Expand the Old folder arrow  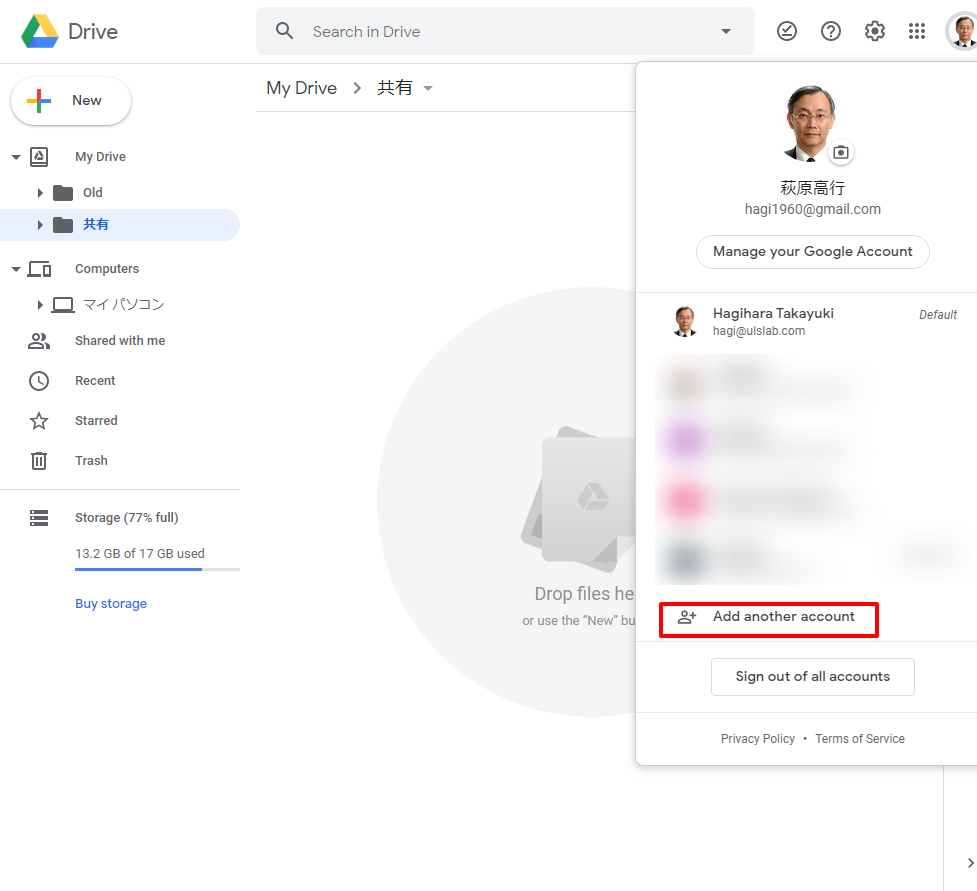point(40,193)
